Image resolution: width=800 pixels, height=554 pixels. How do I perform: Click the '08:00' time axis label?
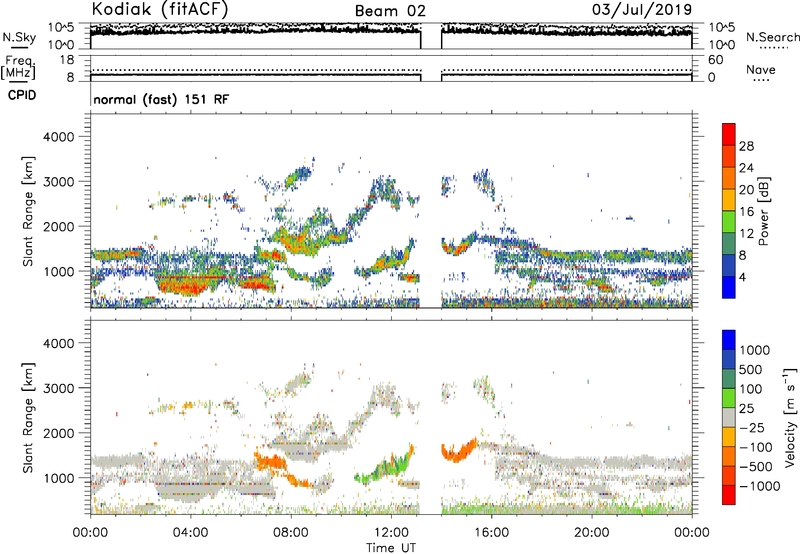pyautogui.click(x=291, y=533)
